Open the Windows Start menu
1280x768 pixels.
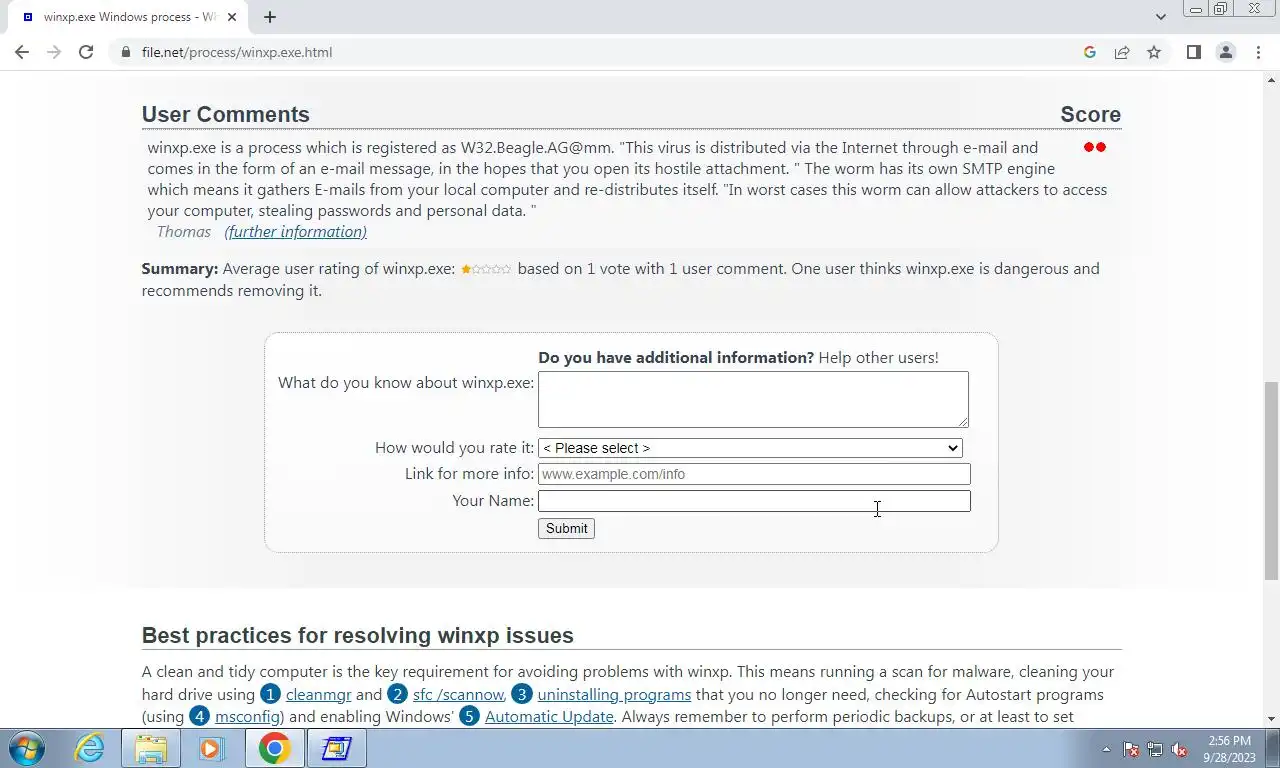click(x=26, y=748)
